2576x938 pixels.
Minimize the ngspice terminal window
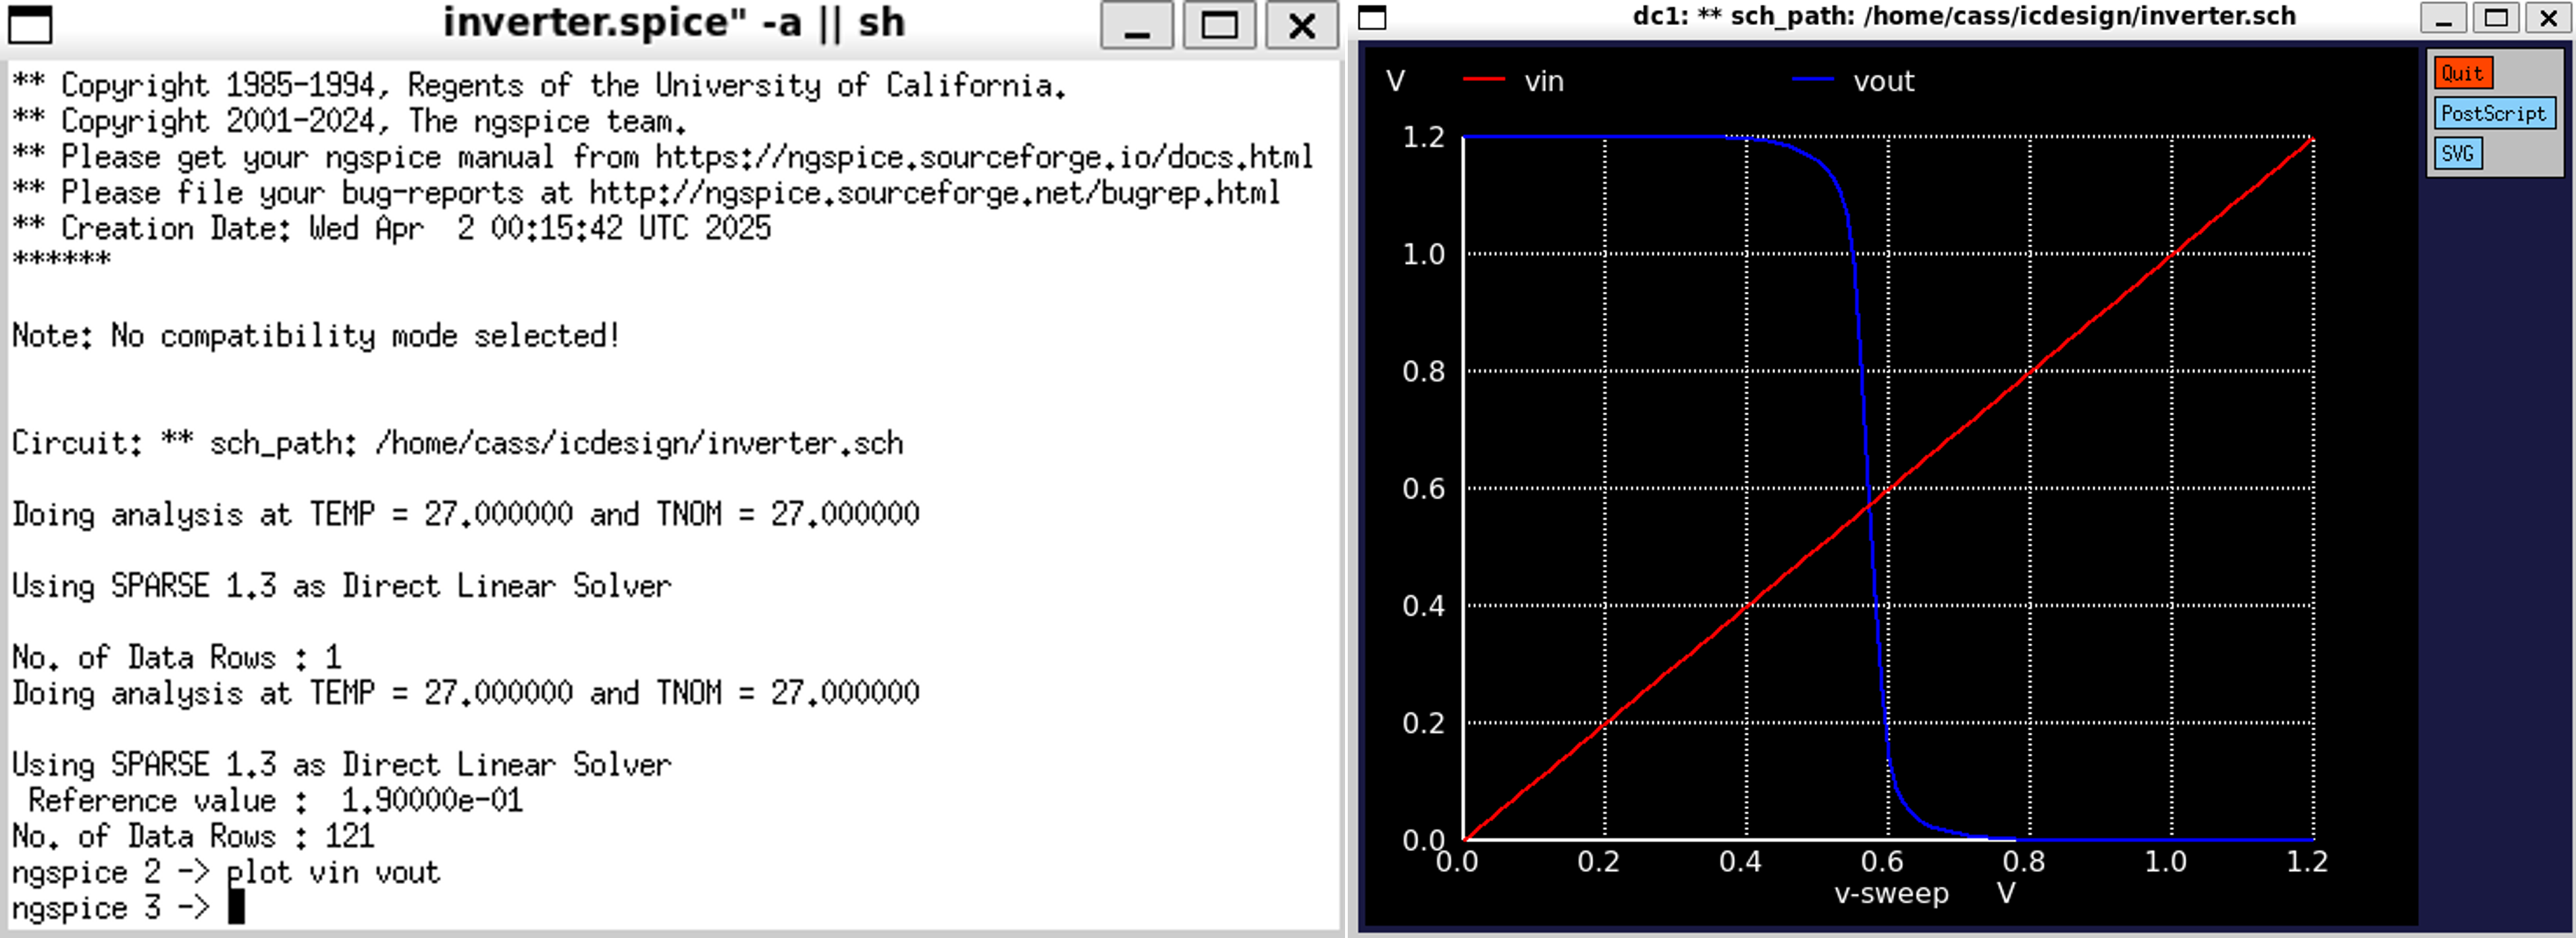1136,25
